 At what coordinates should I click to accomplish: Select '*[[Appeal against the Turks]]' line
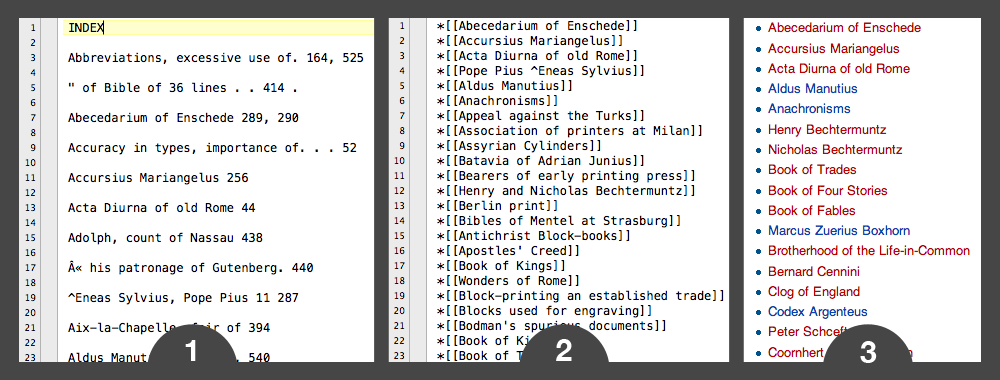[x=541, y=116]
